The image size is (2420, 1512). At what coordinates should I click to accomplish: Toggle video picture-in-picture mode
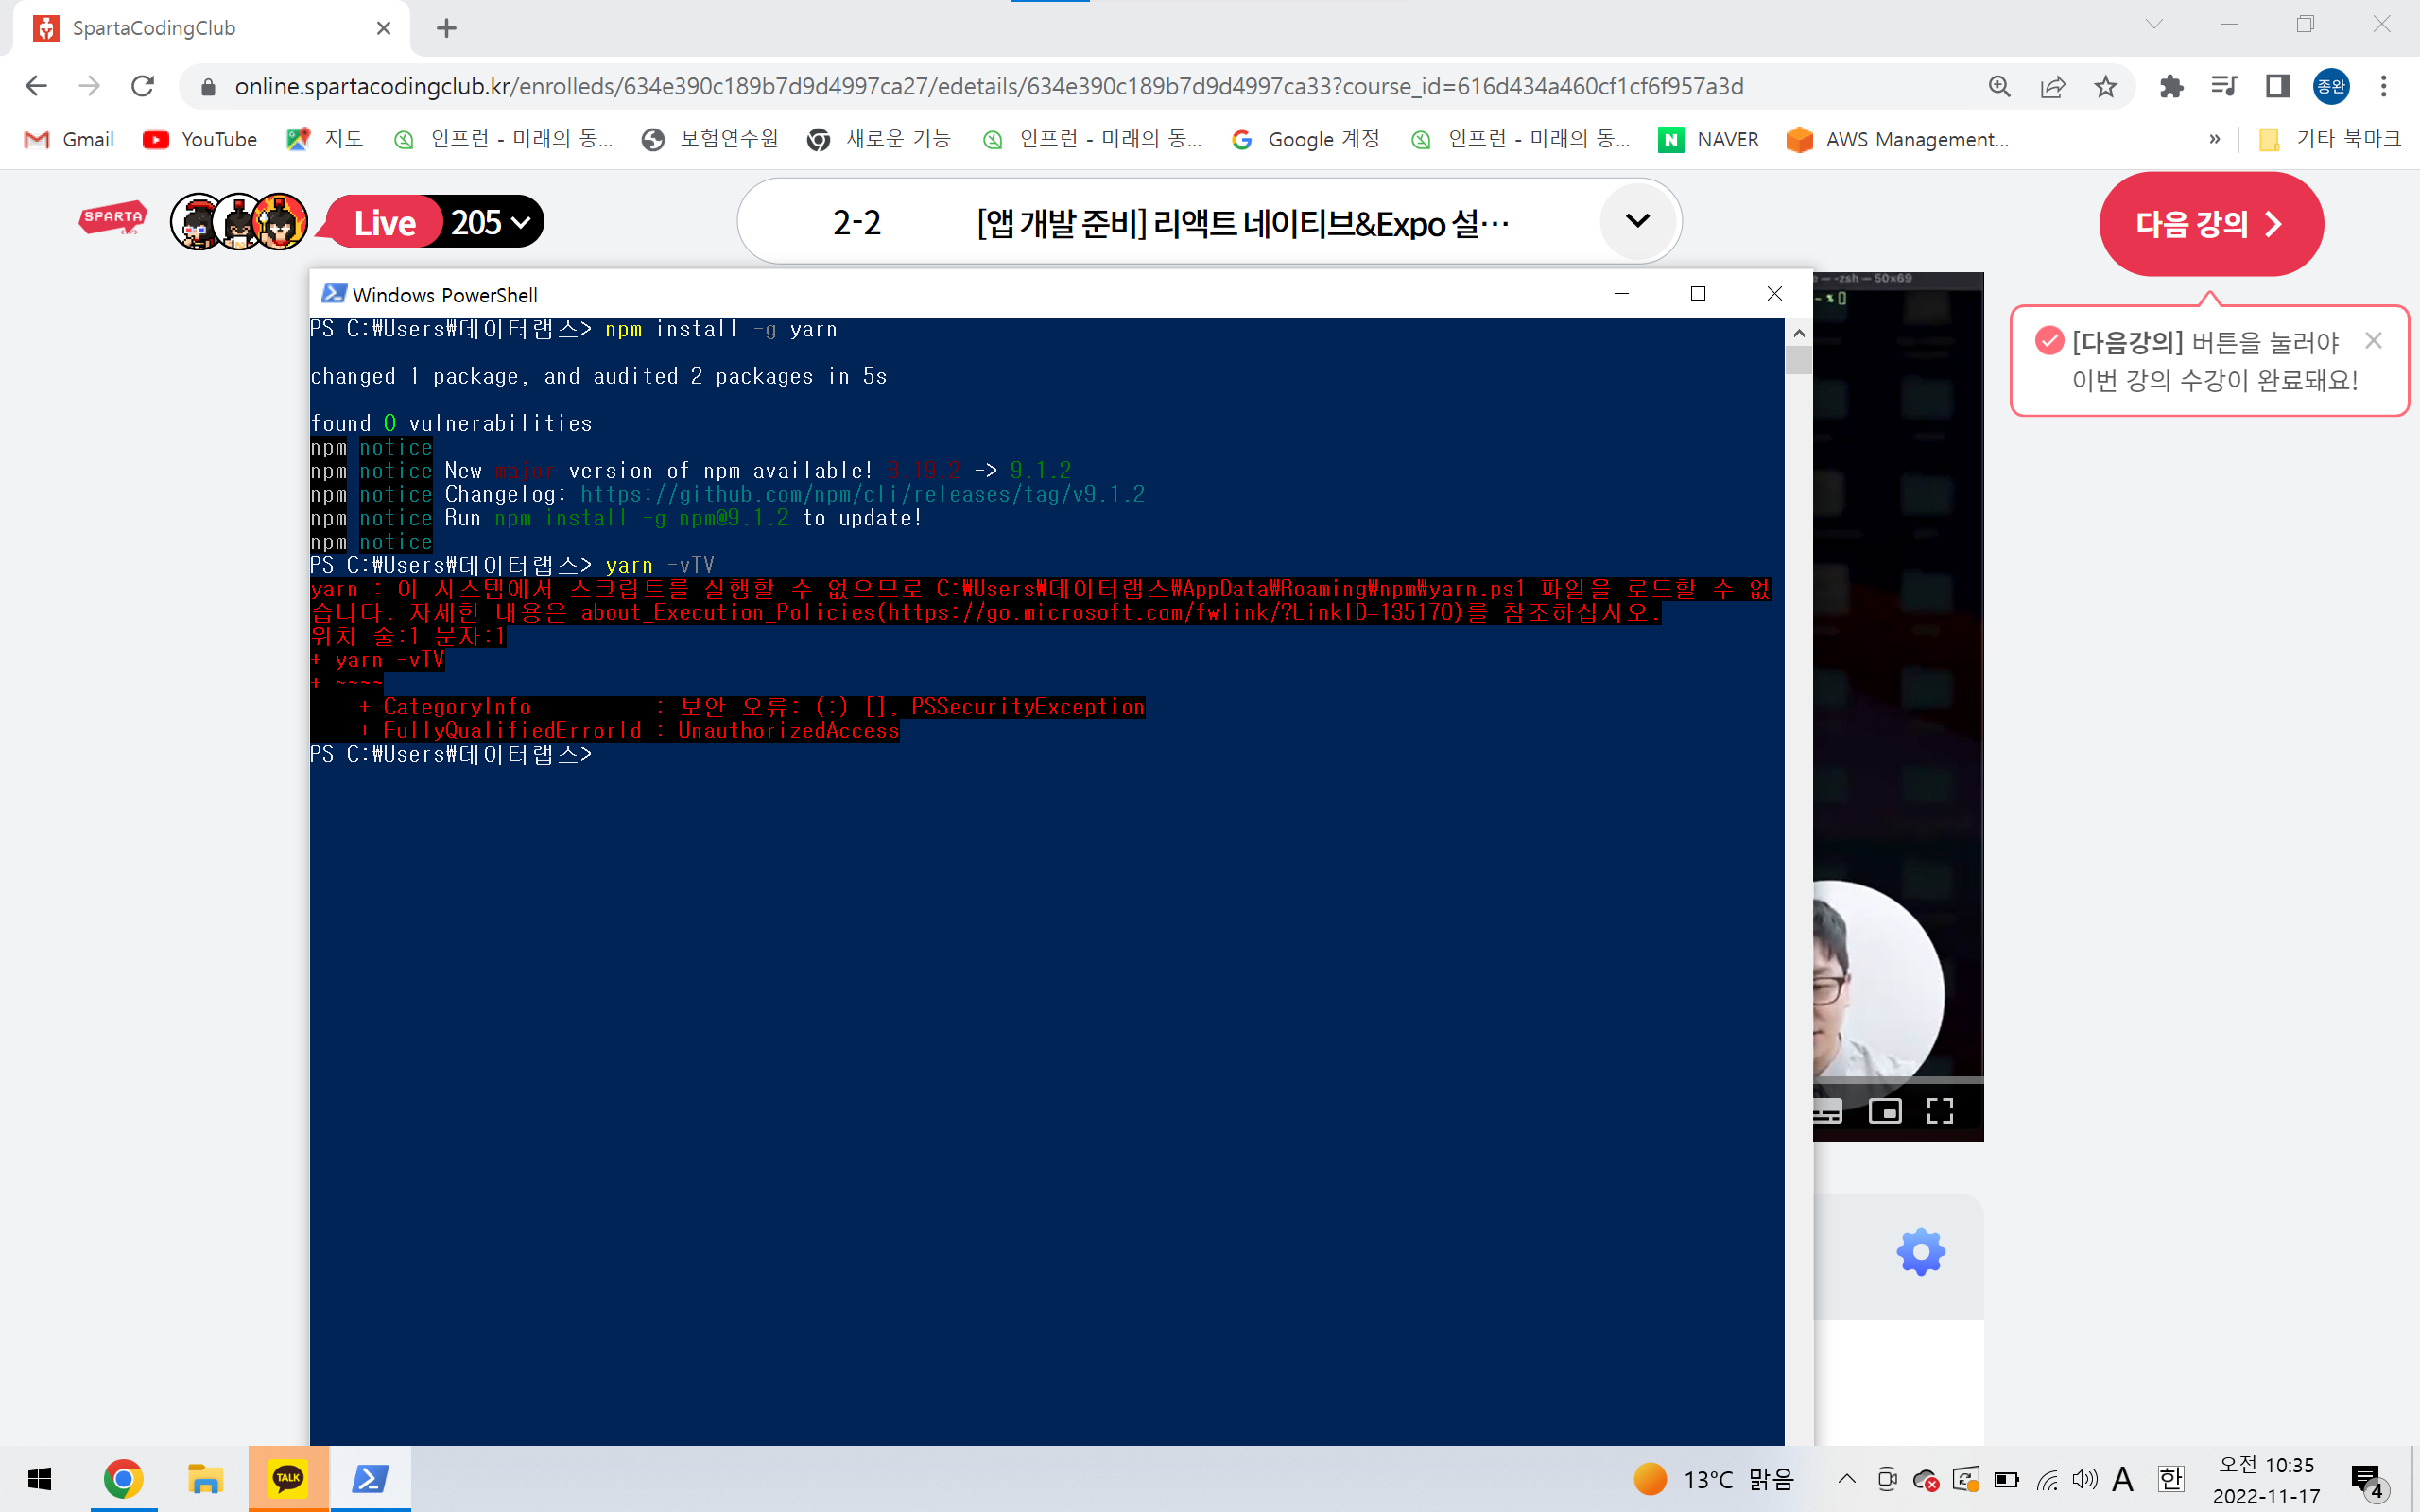(x=1885, y=1111)
